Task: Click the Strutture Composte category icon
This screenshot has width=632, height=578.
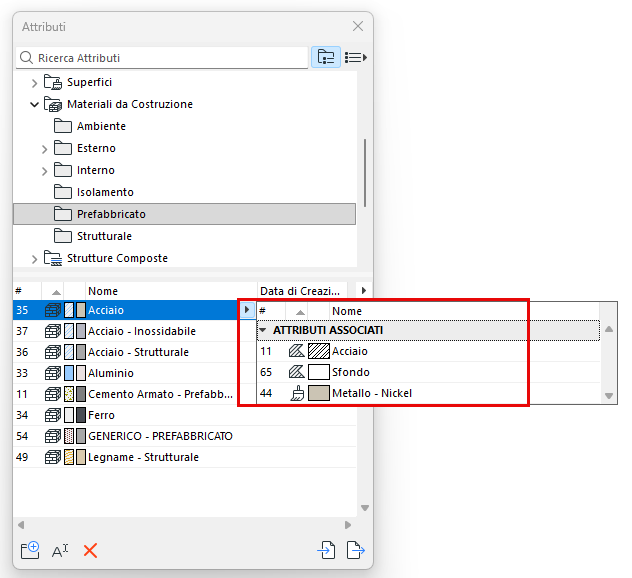Action: coord(53,258)
